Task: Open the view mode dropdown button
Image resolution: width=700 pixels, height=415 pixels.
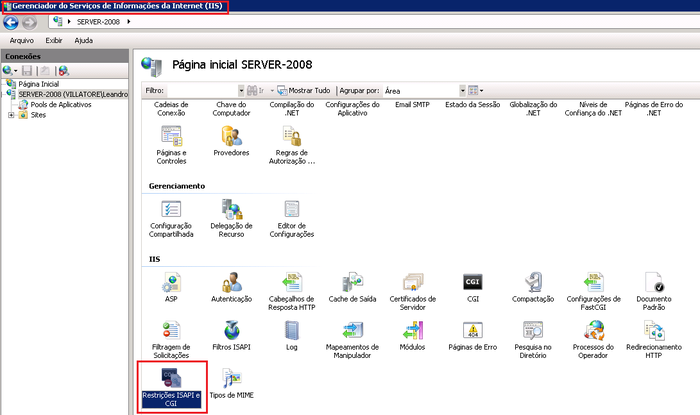Action: [x=475, y=91]
